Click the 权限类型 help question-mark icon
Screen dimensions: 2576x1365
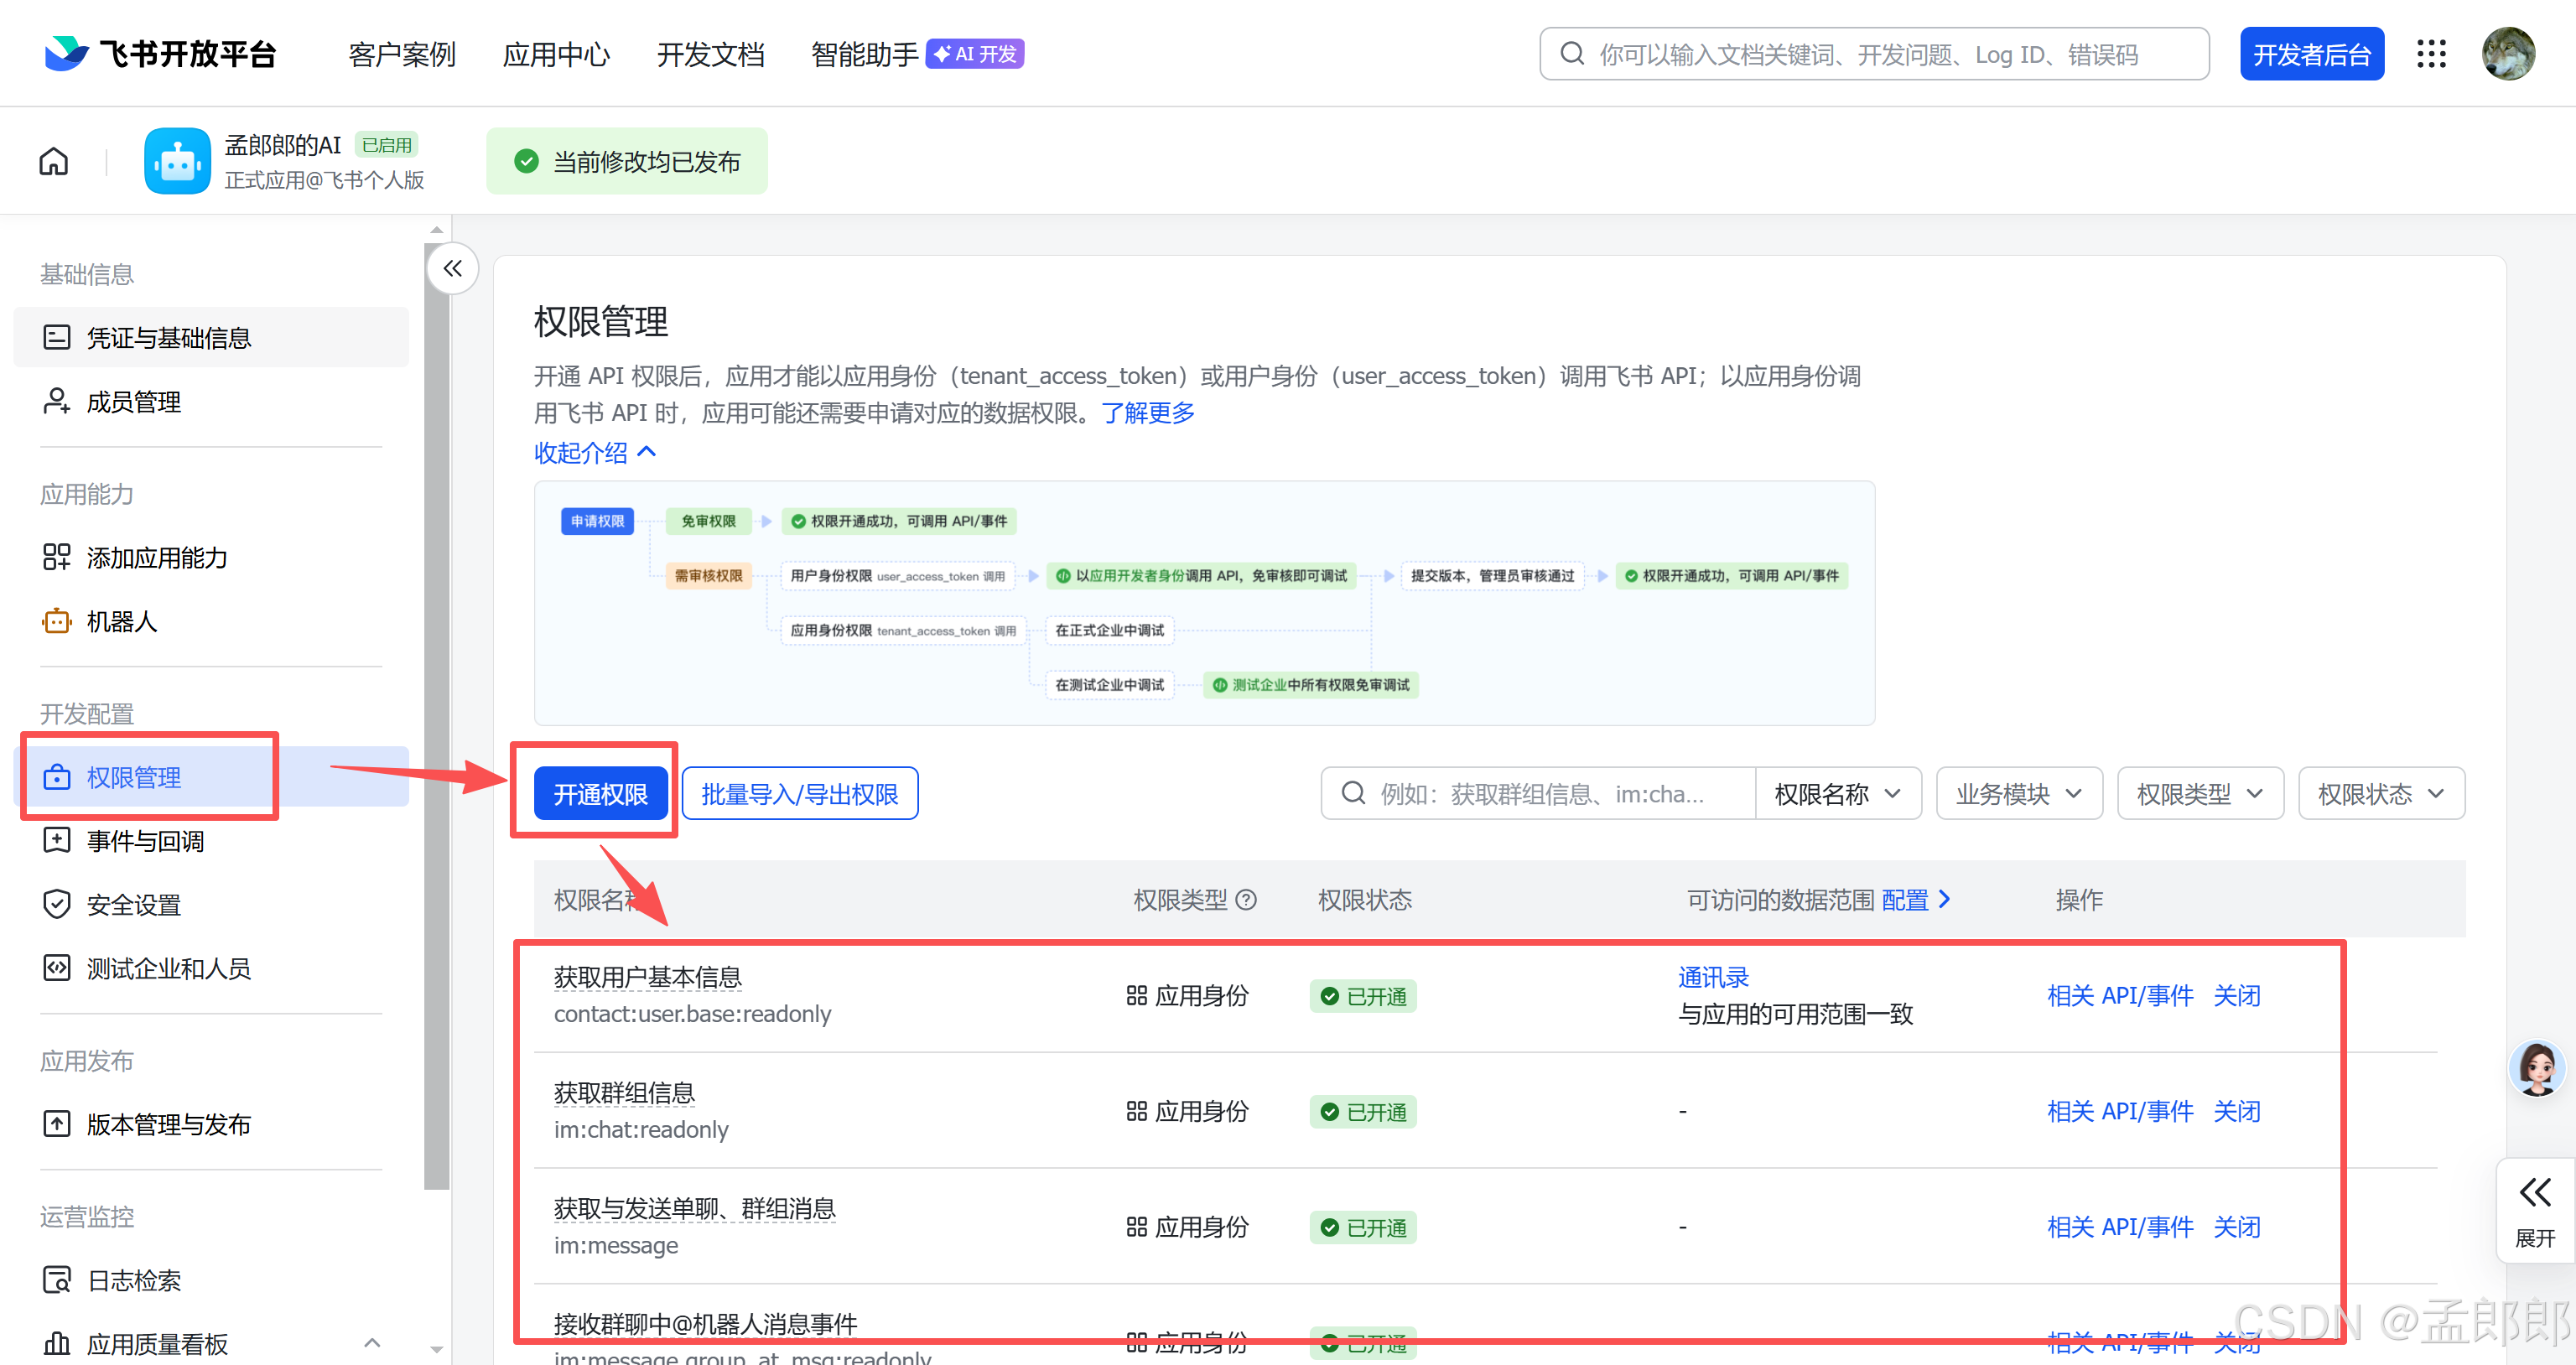tap(1246, 900)
